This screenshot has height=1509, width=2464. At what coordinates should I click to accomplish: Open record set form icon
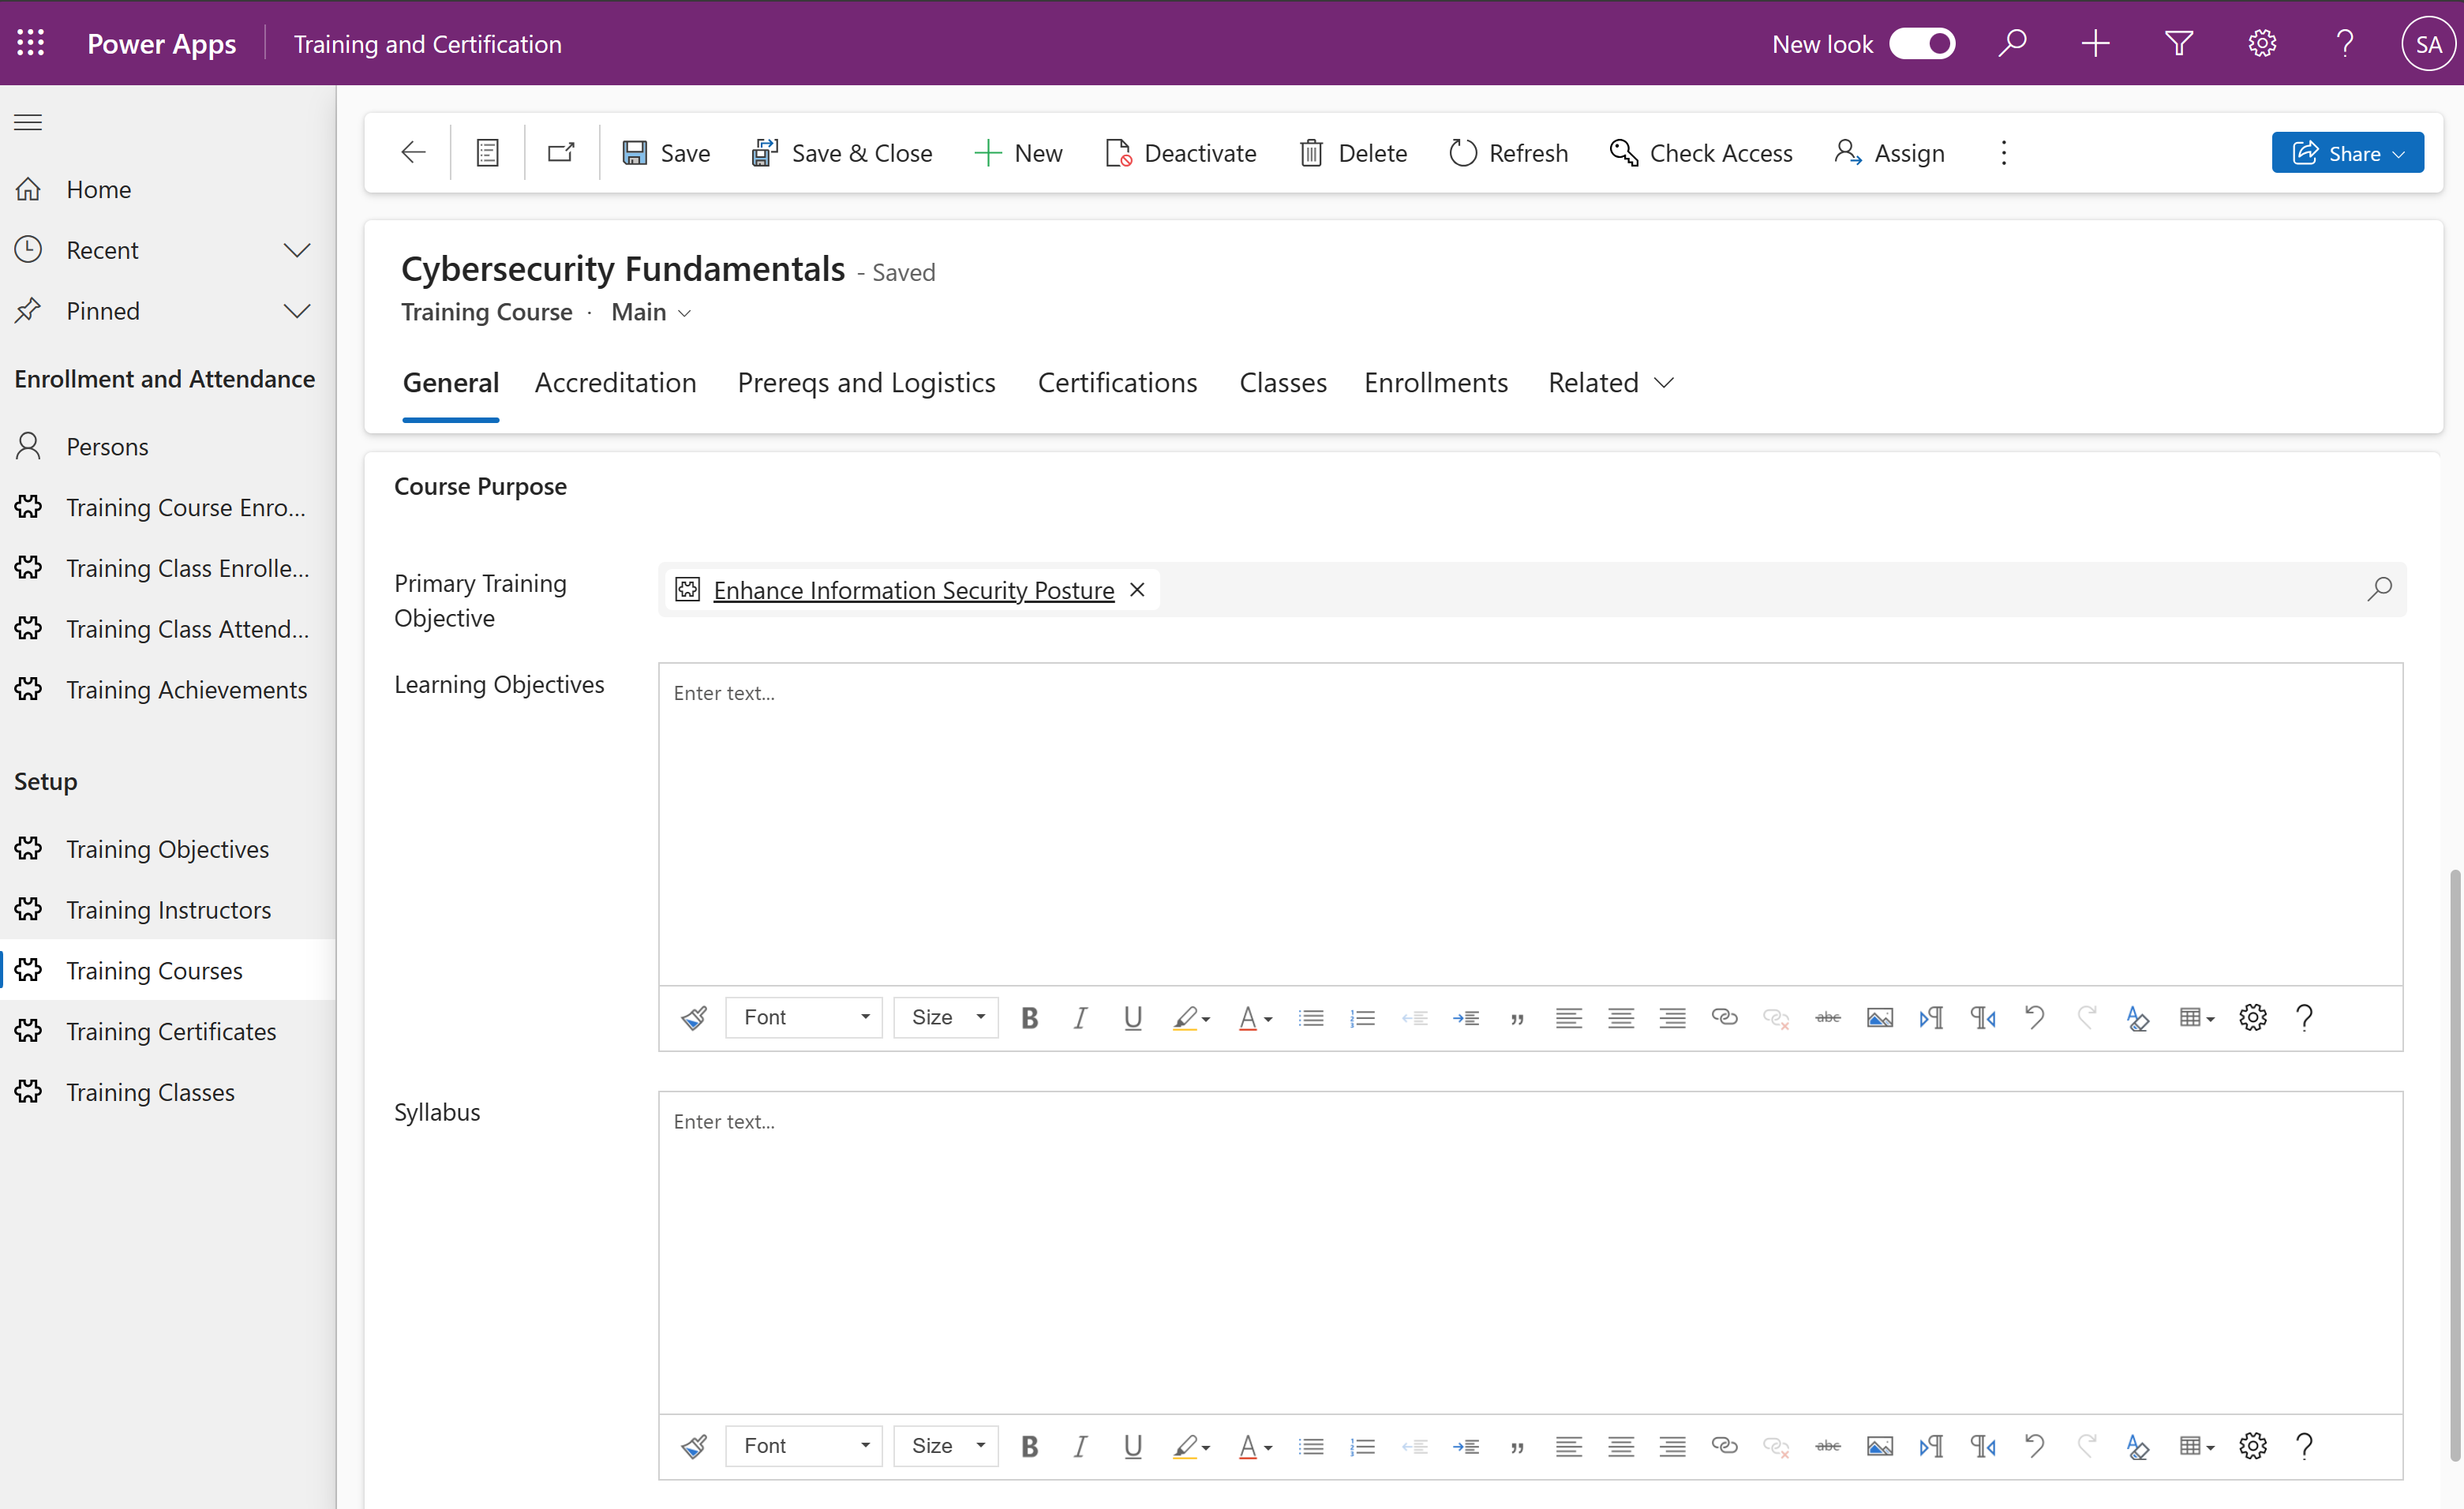click(x=488, y=152)
